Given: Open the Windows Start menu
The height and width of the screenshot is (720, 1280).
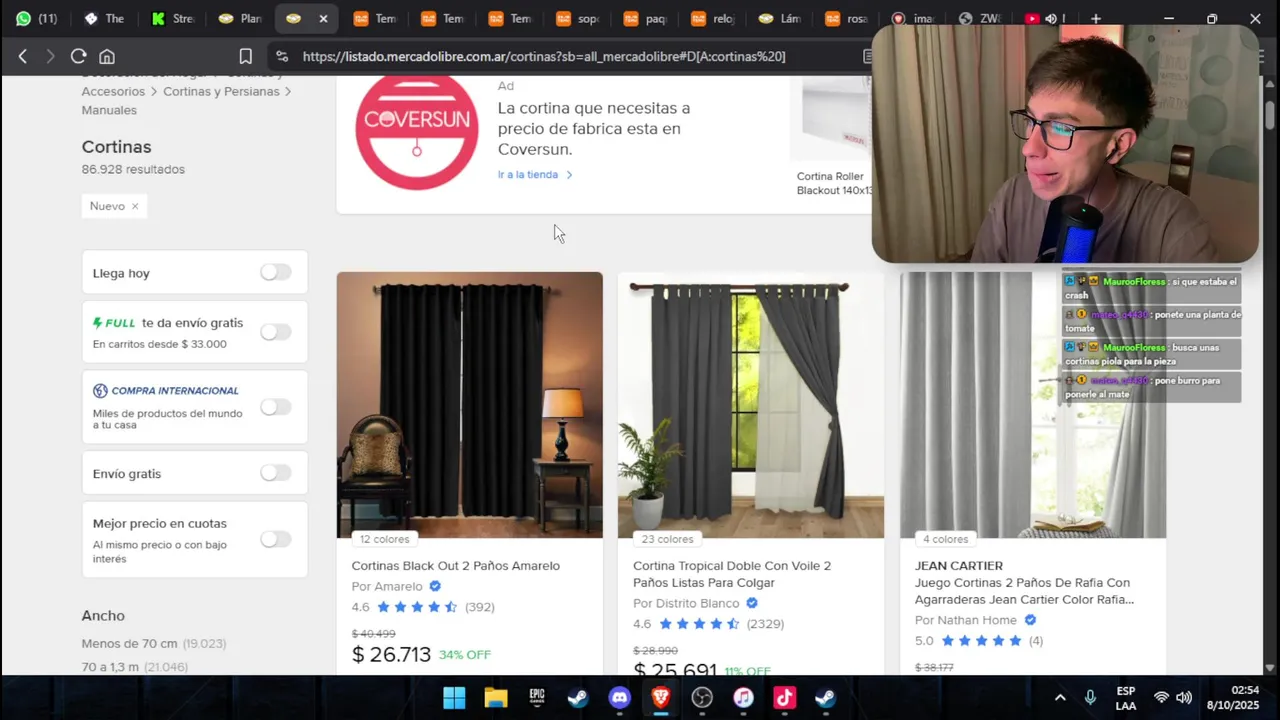Looking at the screenshot, I should pyautogui.click(x=454, y=698).
